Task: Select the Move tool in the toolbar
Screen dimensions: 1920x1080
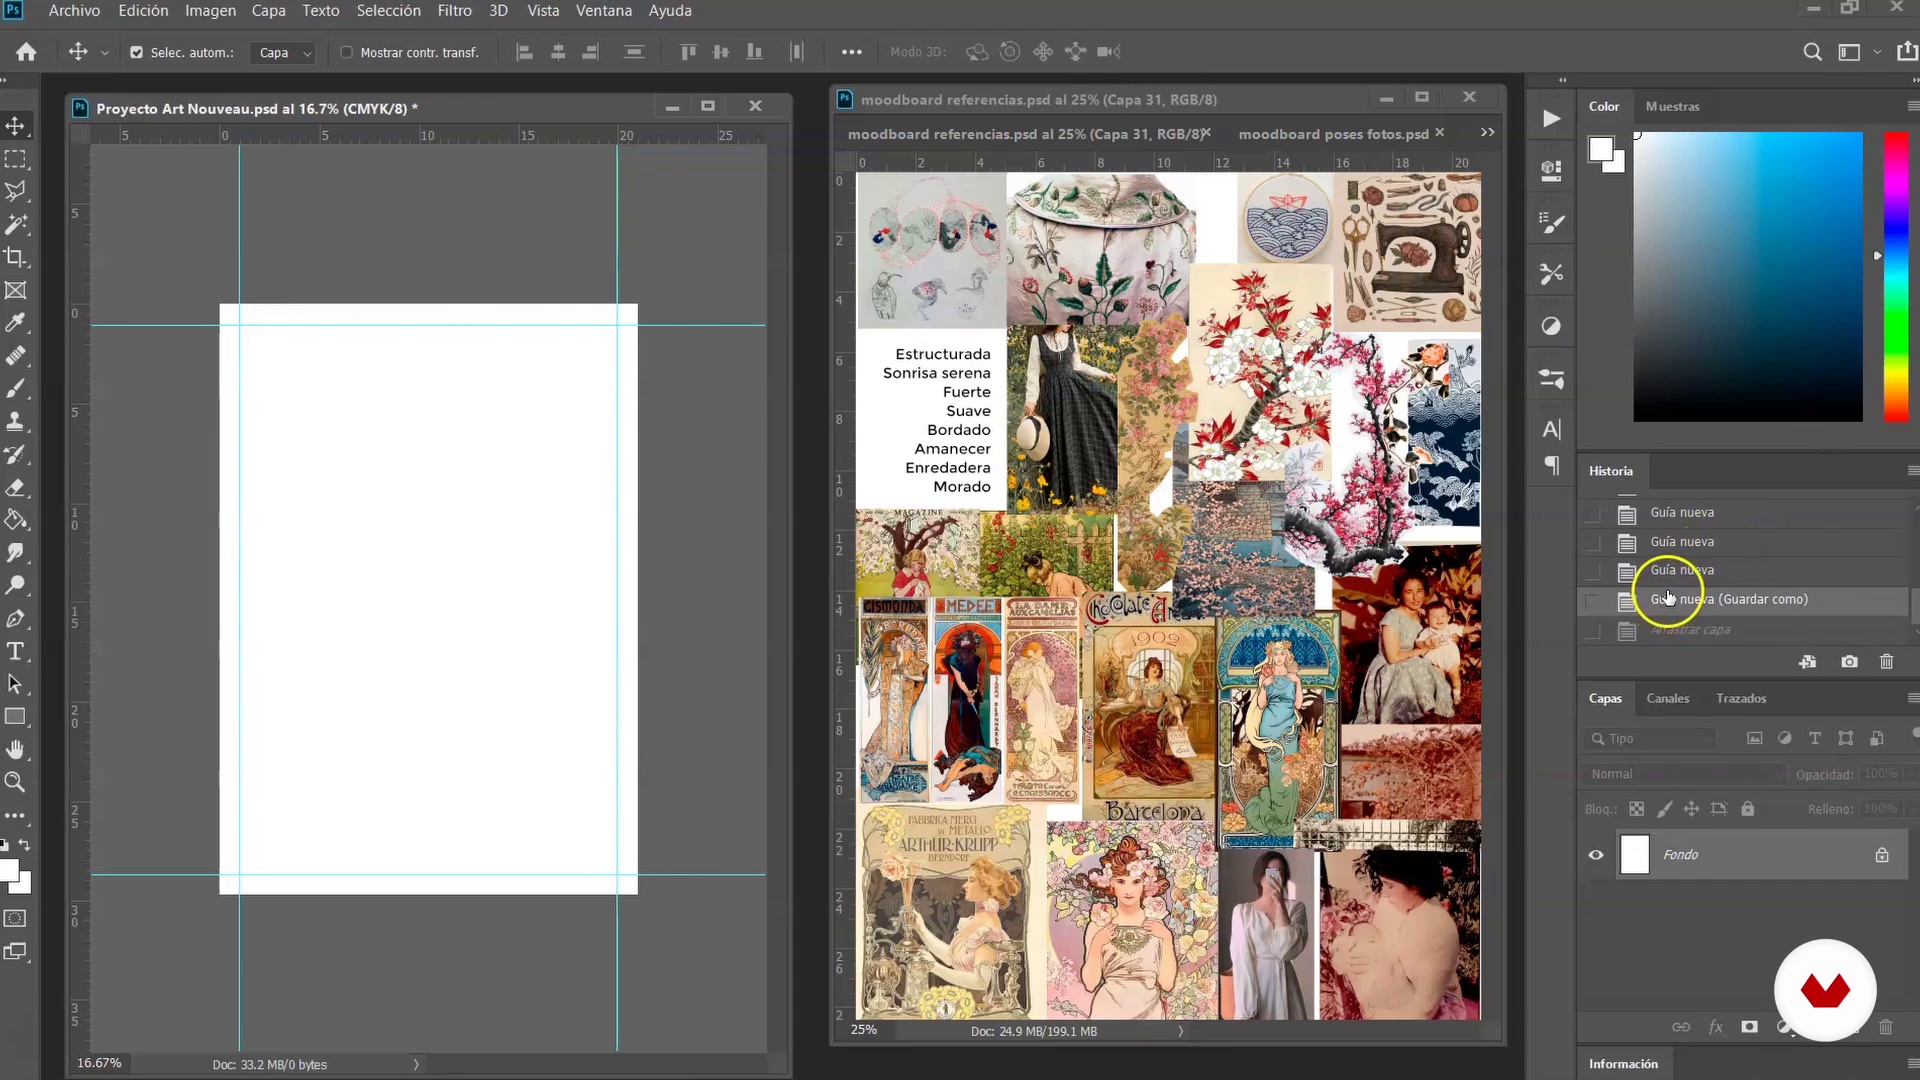Action: (x=16, y=126)
